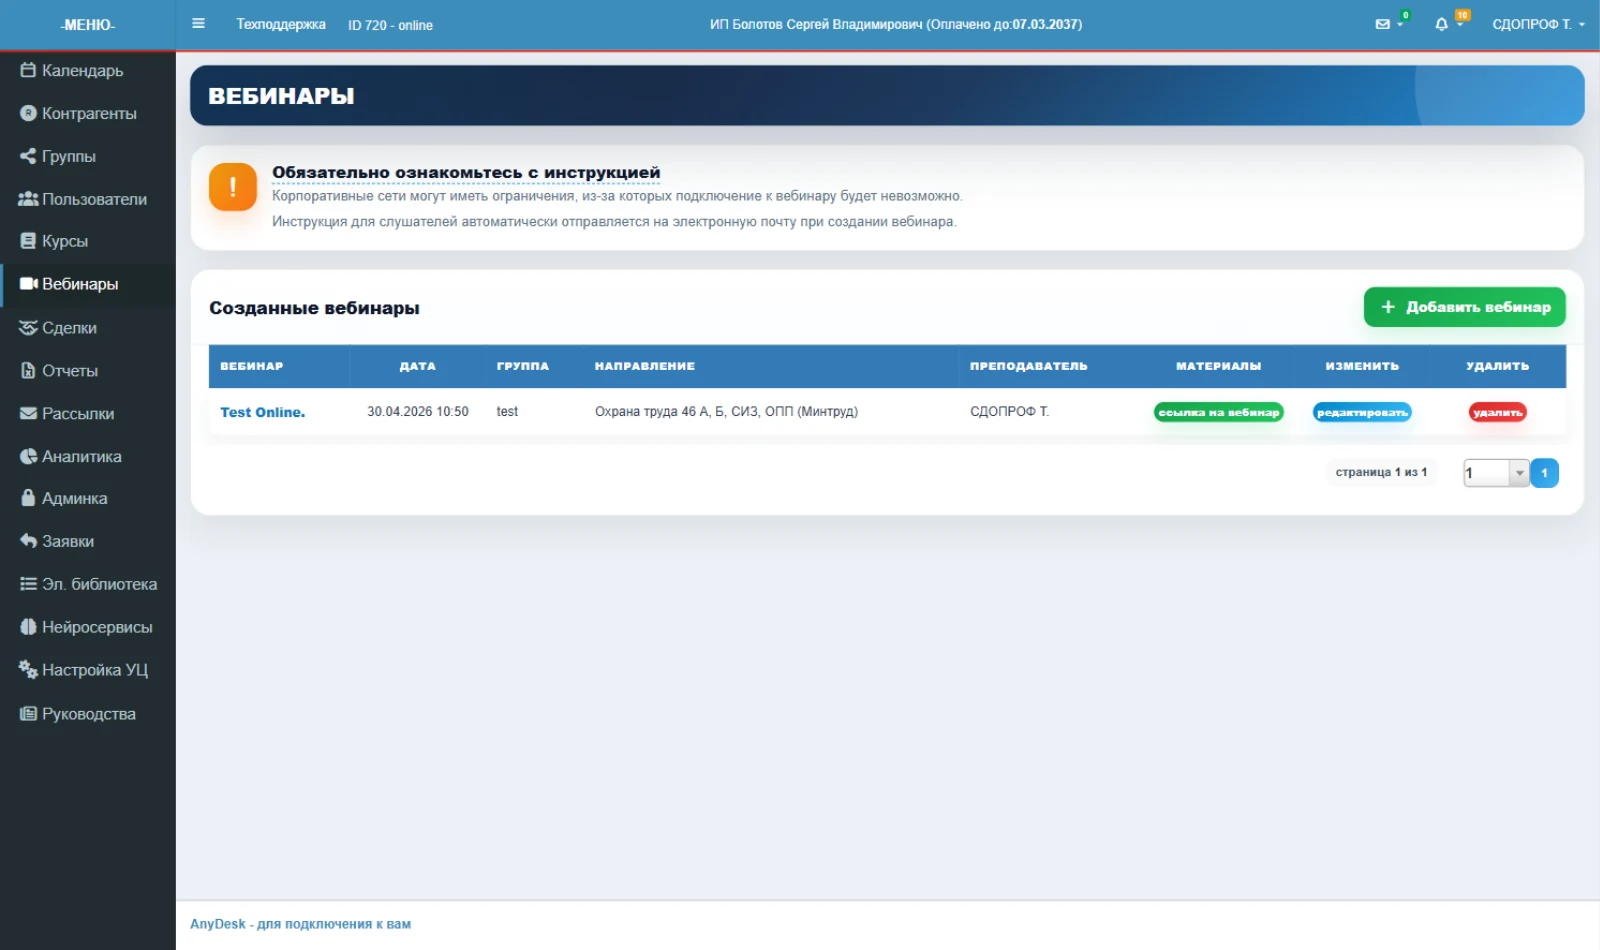The width and height of the screenshot is (1600, 950).
Task: Open the AnyDesk connection link
Action: (300, 924)
